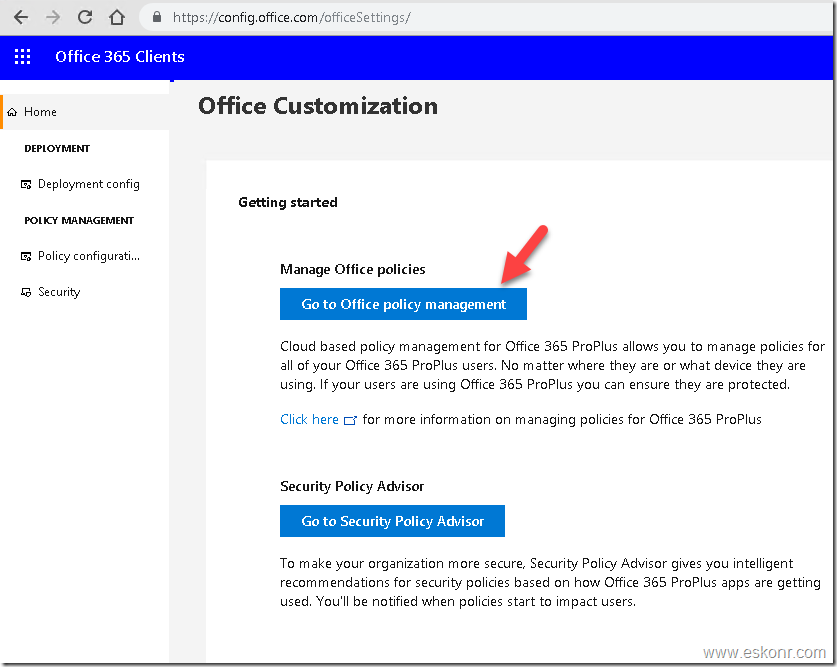This screenshot has width=837, height=667.
Task: Open the Office app launcher waffle
Action: pos(22,57)
